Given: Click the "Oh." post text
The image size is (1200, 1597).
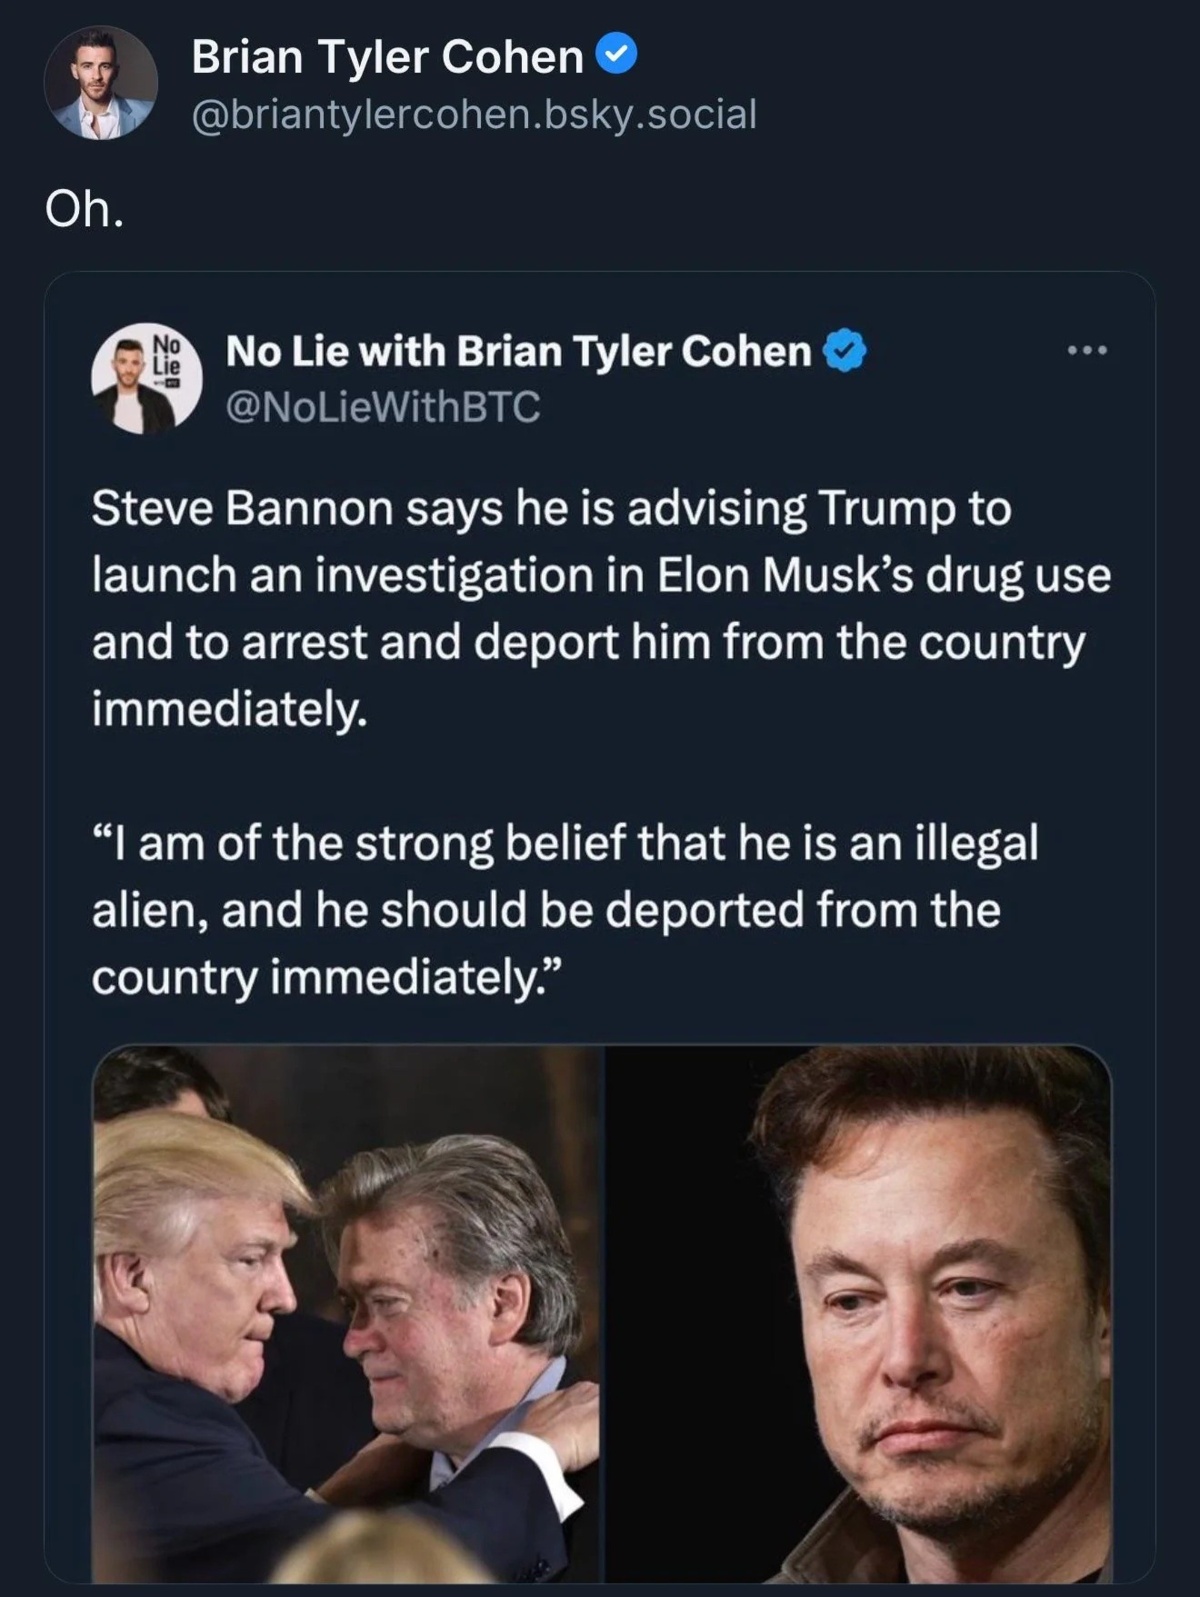Looking at the screenshot, I should tap(84, 209).
